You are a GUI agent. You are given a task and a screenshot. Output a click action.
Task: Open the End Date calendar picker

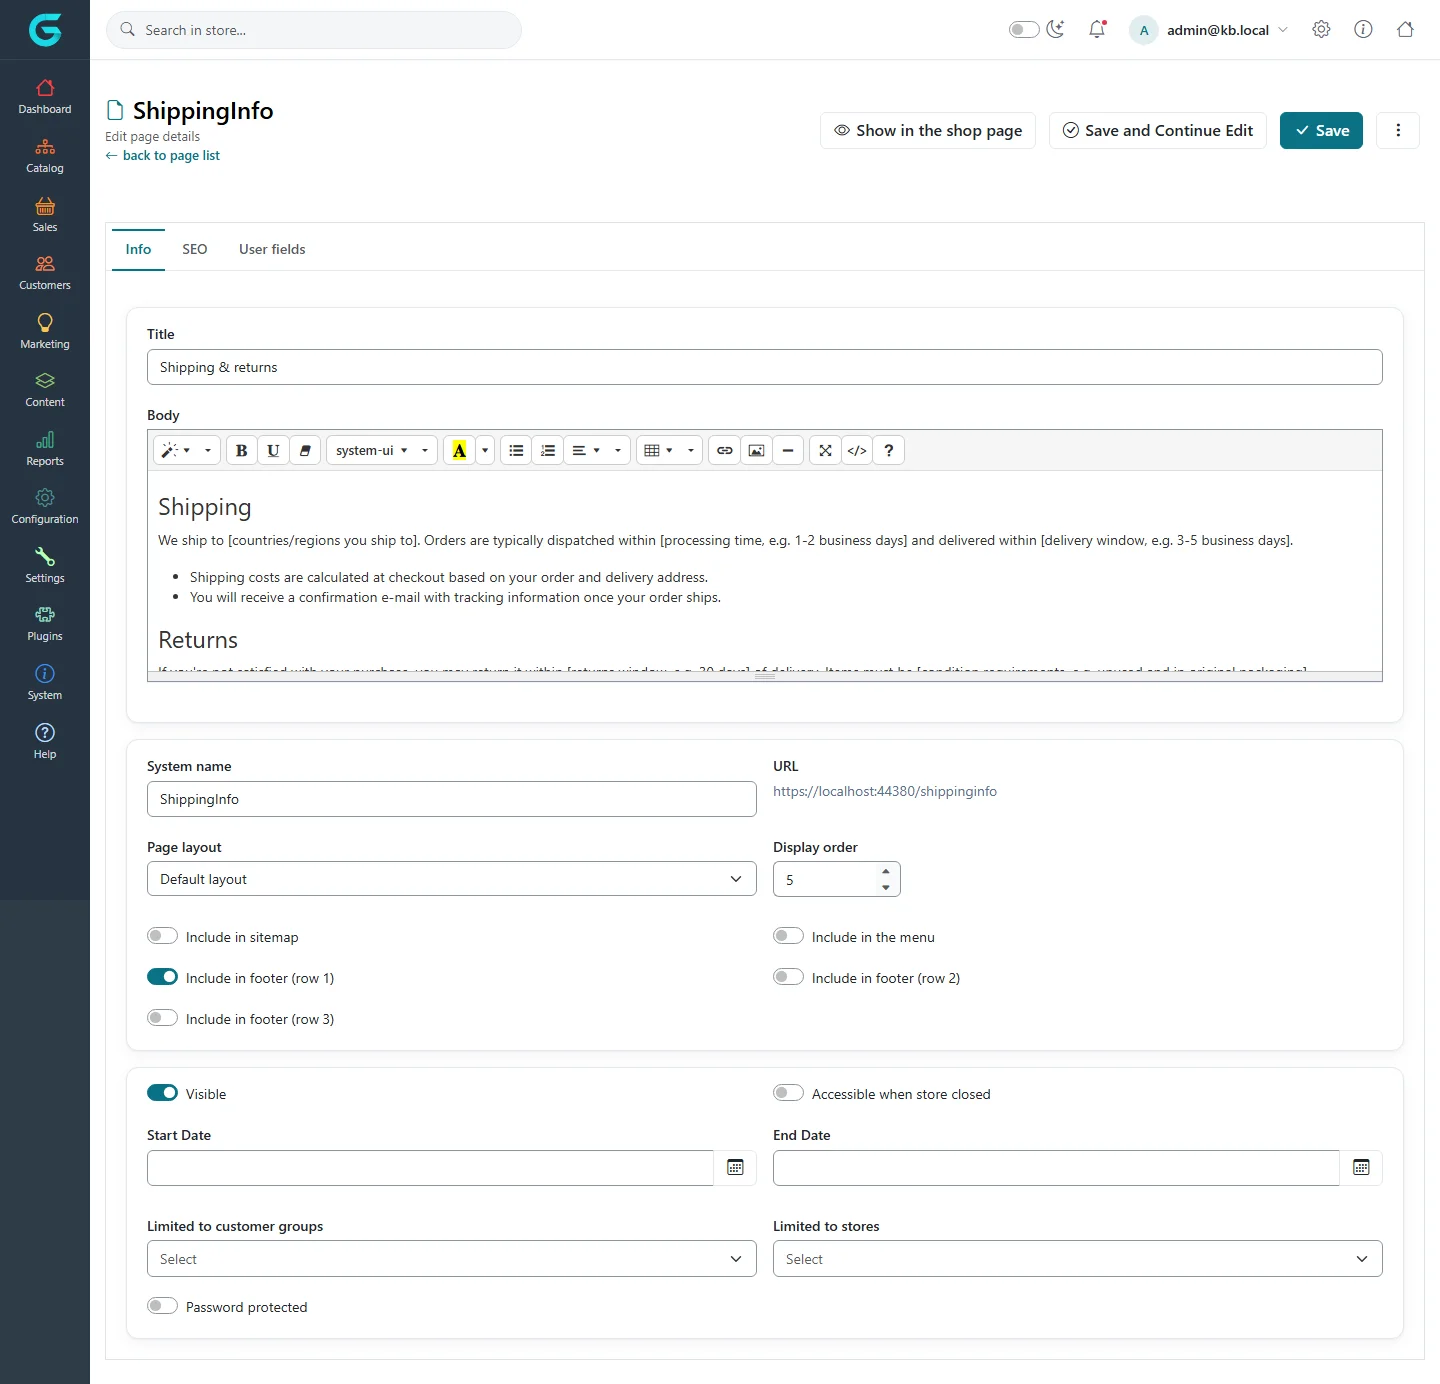pyautogui.click(x=1361, y=1168)
